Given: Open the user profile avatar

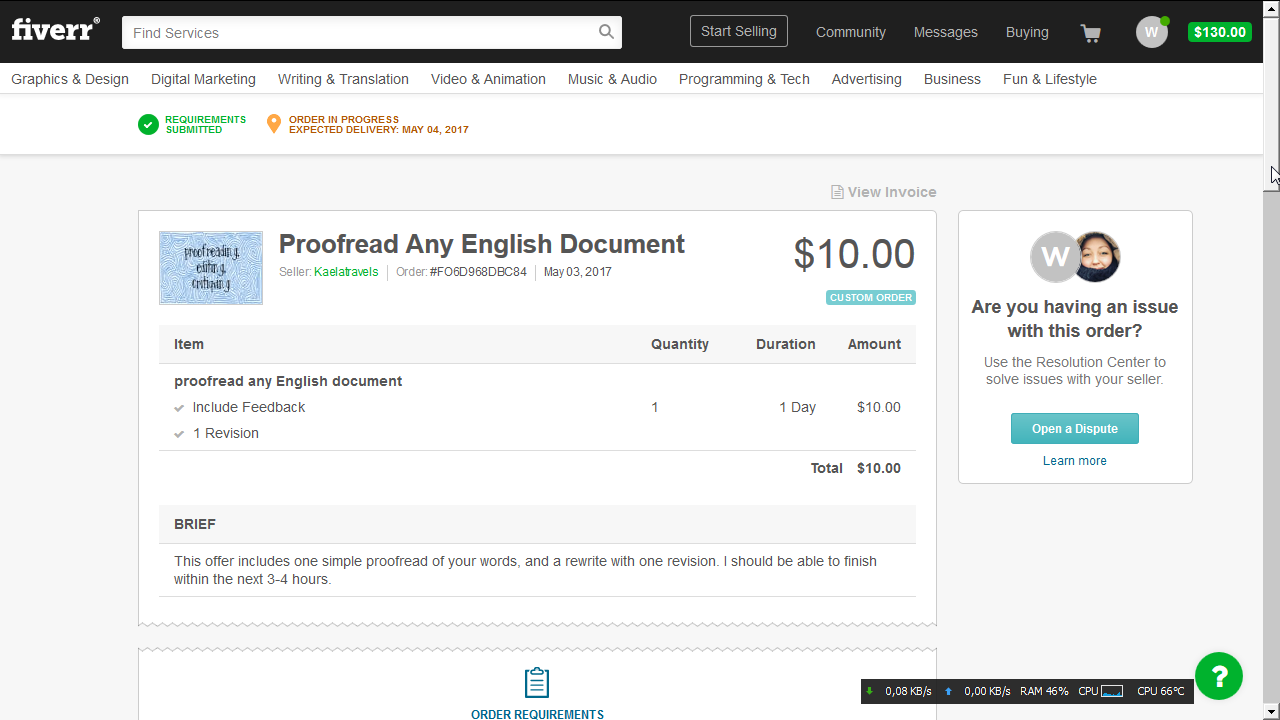Looking at the screenshot, I should pyautogui.click(x=1151, y=32).
